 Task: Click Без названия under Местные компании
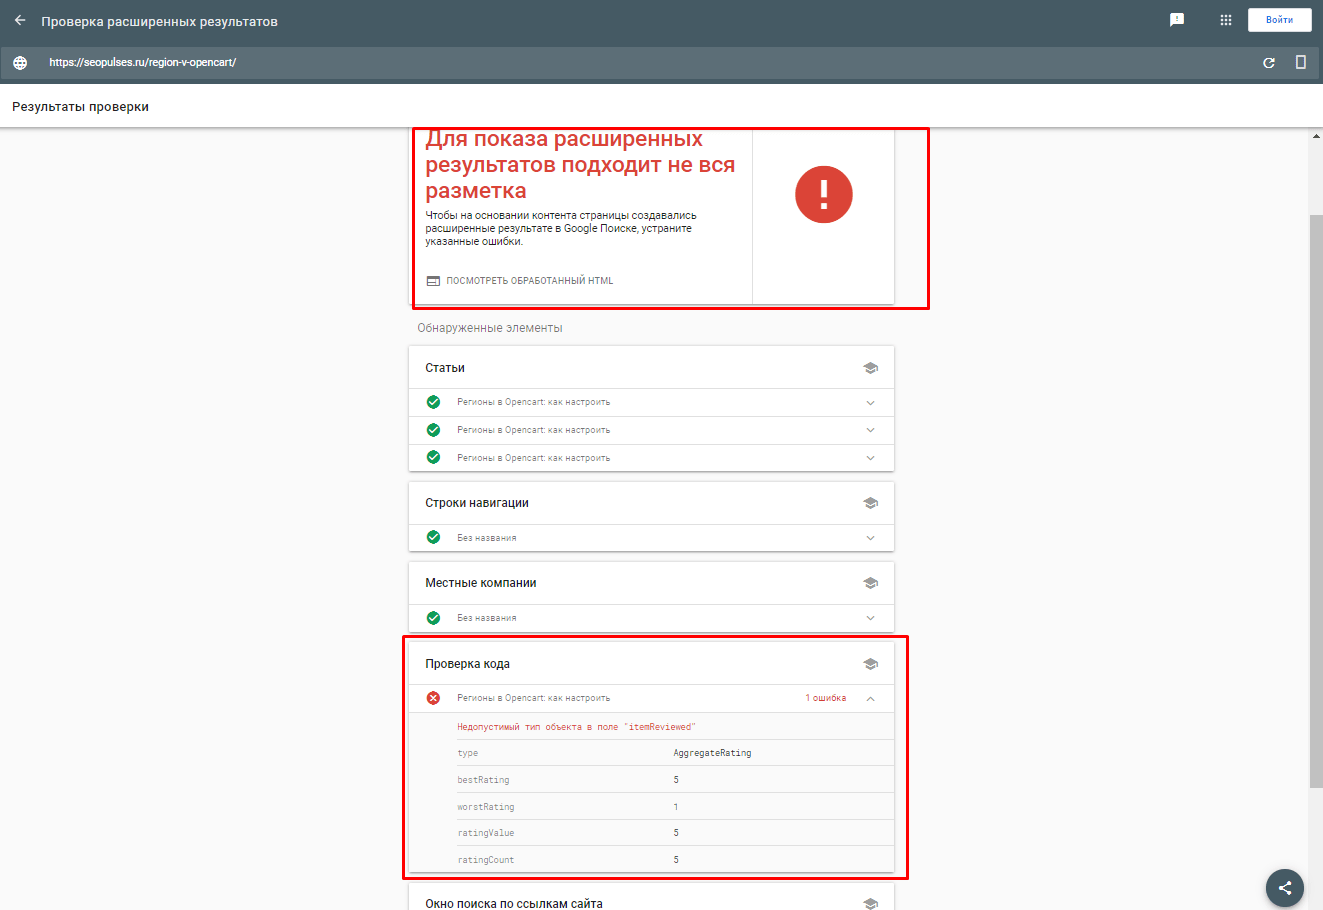487,618
